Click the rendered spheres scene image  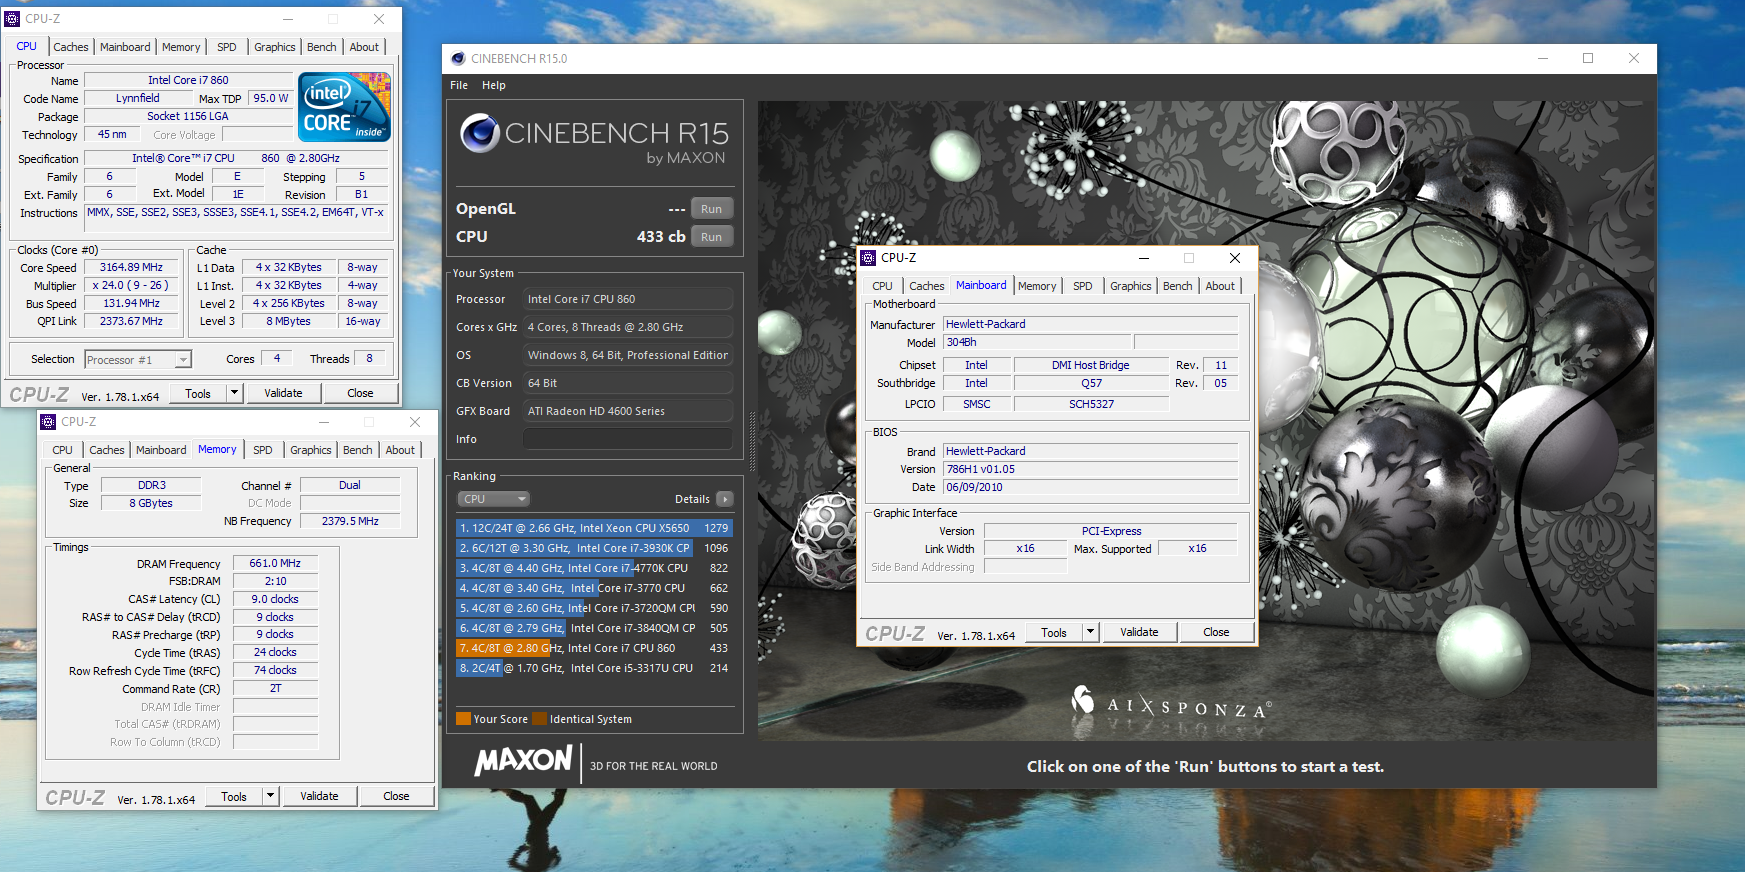(x=1205, y=420)
